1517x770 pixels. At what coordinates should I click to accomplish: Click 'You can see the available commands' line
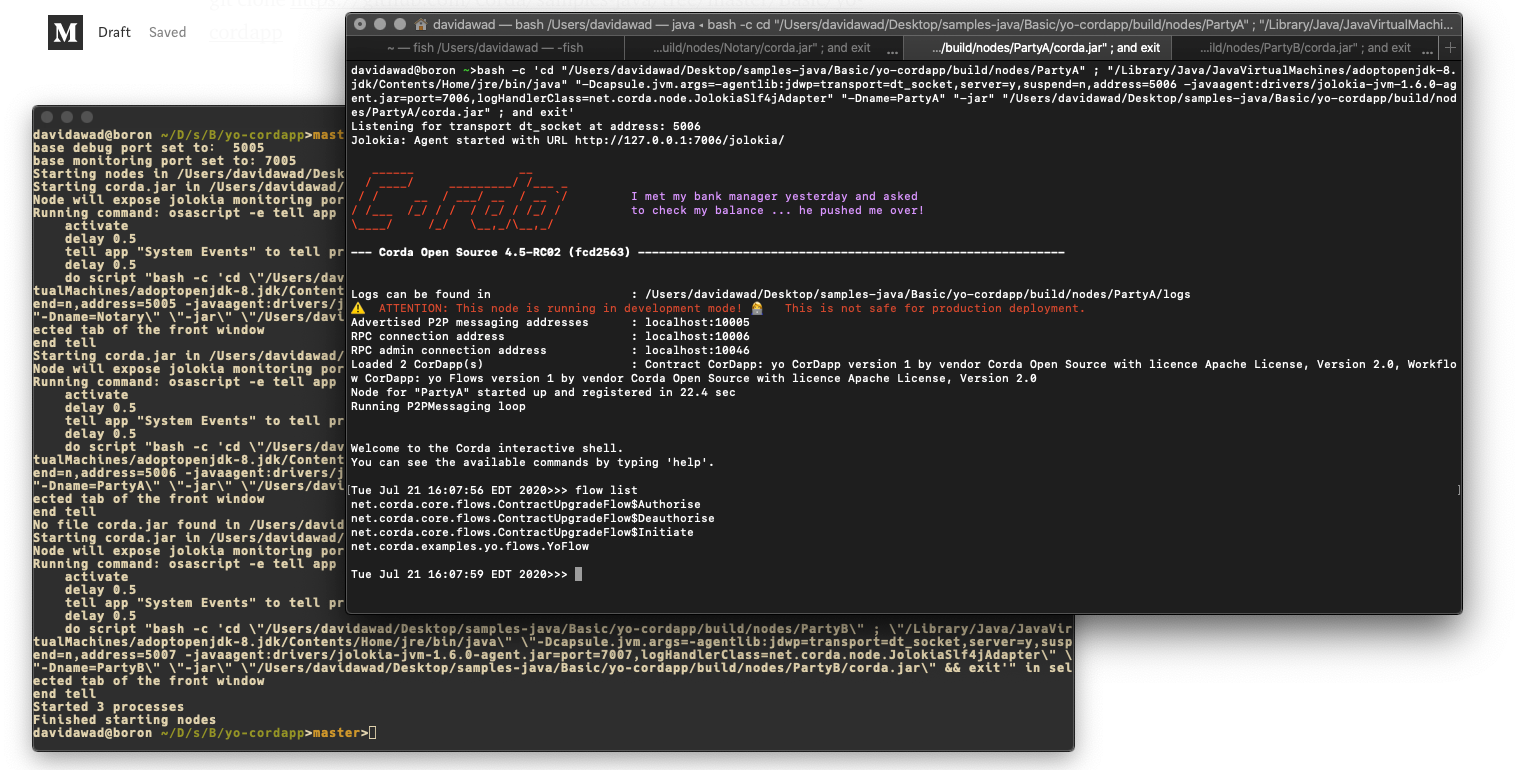[x=533, y=462]
